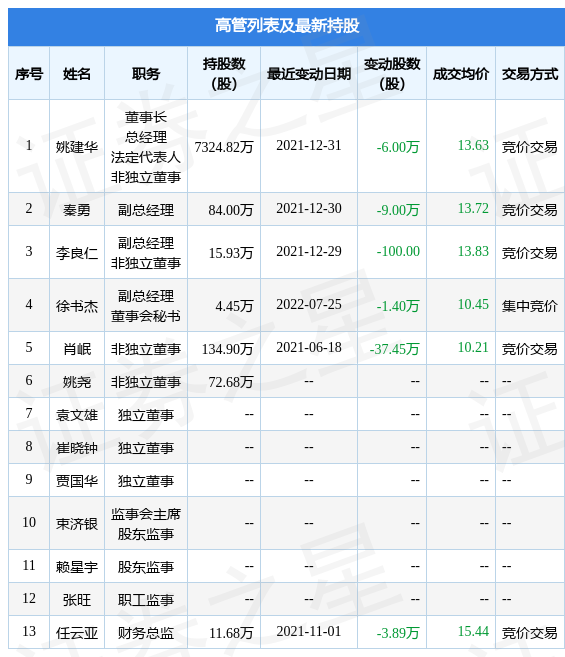The height and width of the screenshot is (657, 565).
Task: Click the 持股数(股) column header
Action: [x=224, y=74]
